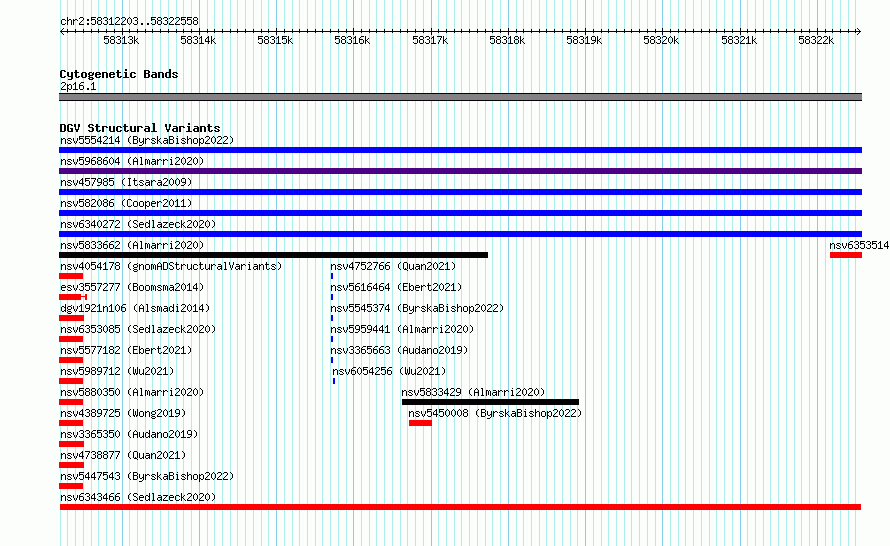This screenshot has width=890, height=546.
Task: Open nsv4054178 (gnomADStructuralVariants) label
Action: point(171,266)
